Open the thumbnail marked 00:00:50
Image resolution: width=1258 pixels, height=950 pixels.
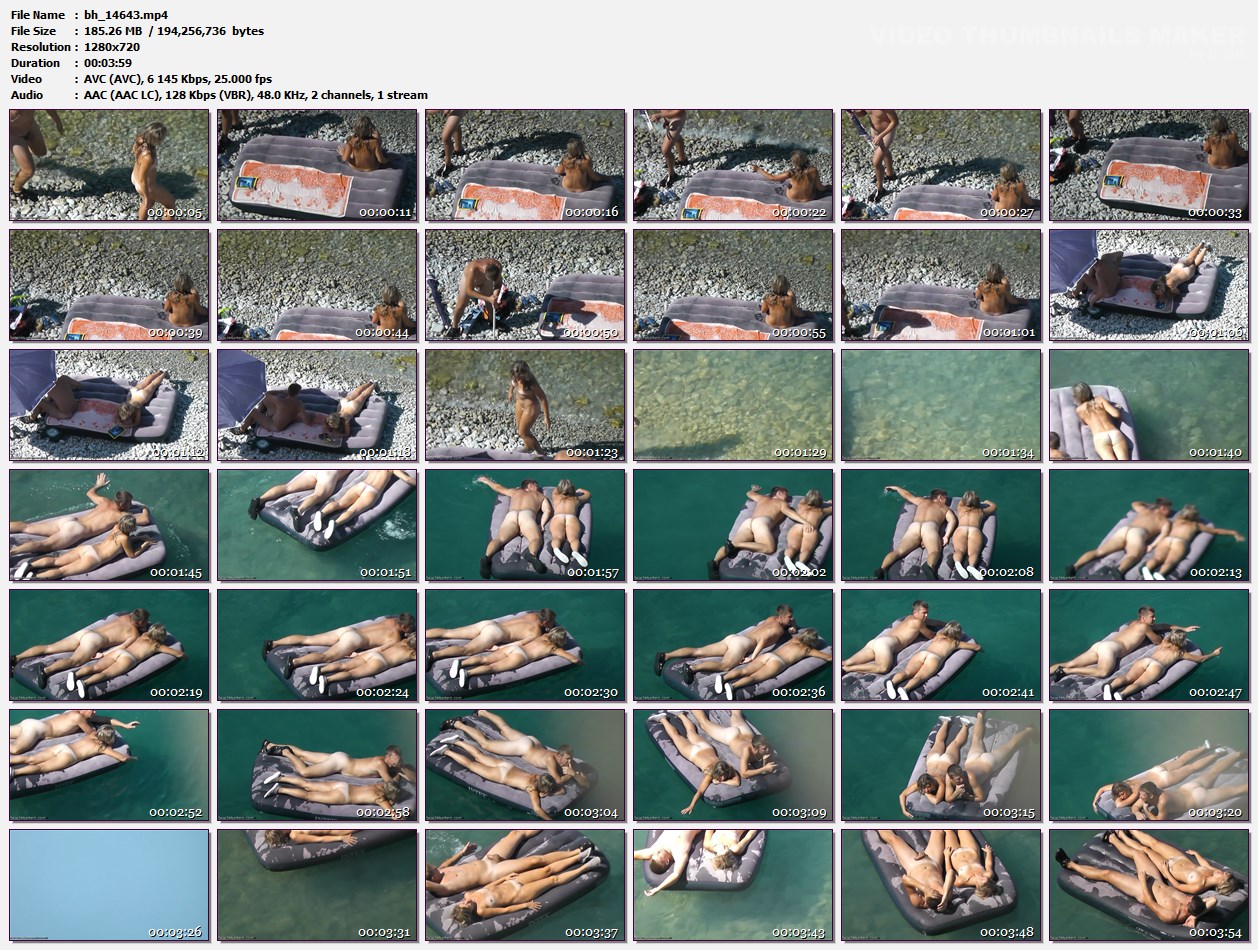525,285
